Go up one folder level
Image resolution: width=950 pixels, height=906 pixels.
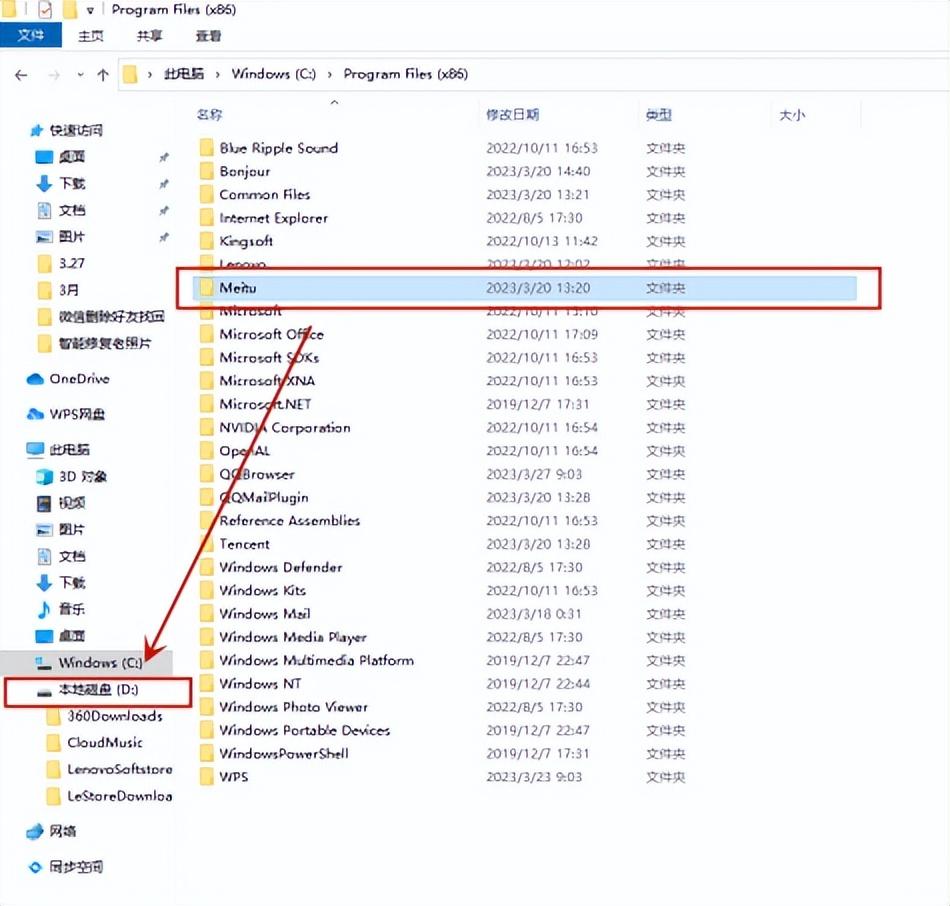[103, 75]
